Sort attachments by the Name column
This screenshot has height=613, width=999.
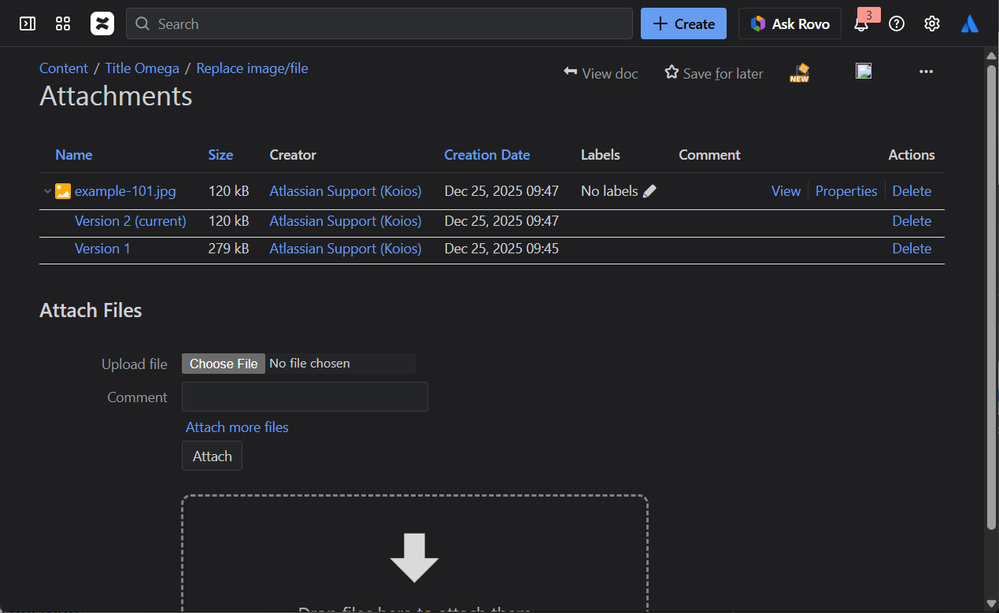(x=74, y=155)
